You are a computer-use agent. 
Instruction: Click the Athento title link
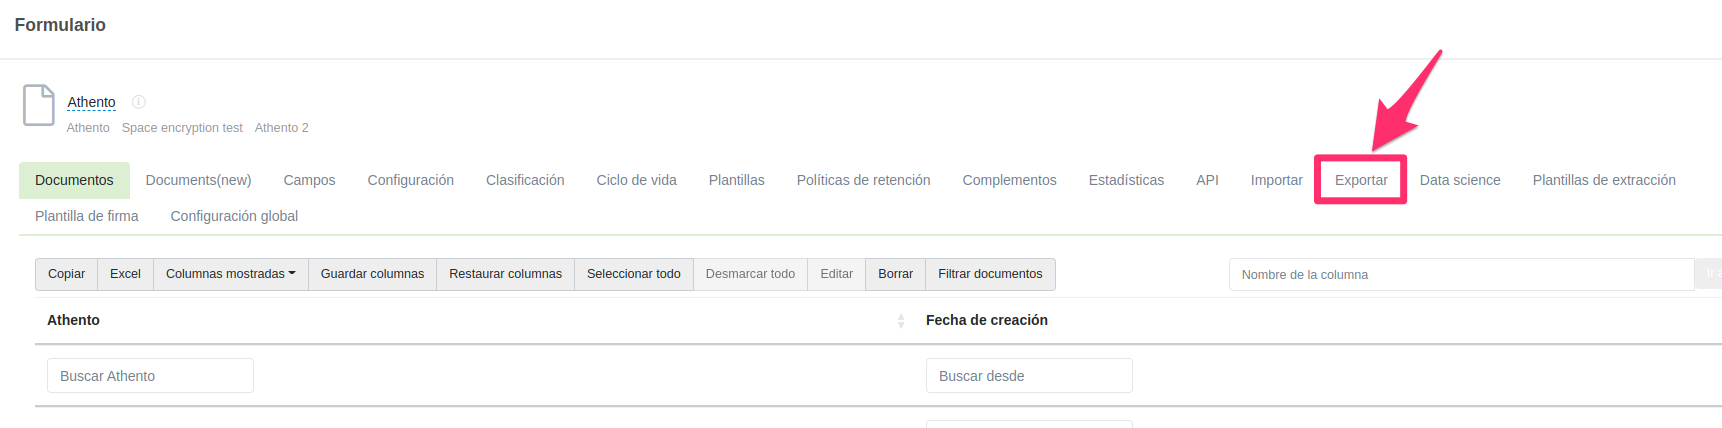coord(91,102)
